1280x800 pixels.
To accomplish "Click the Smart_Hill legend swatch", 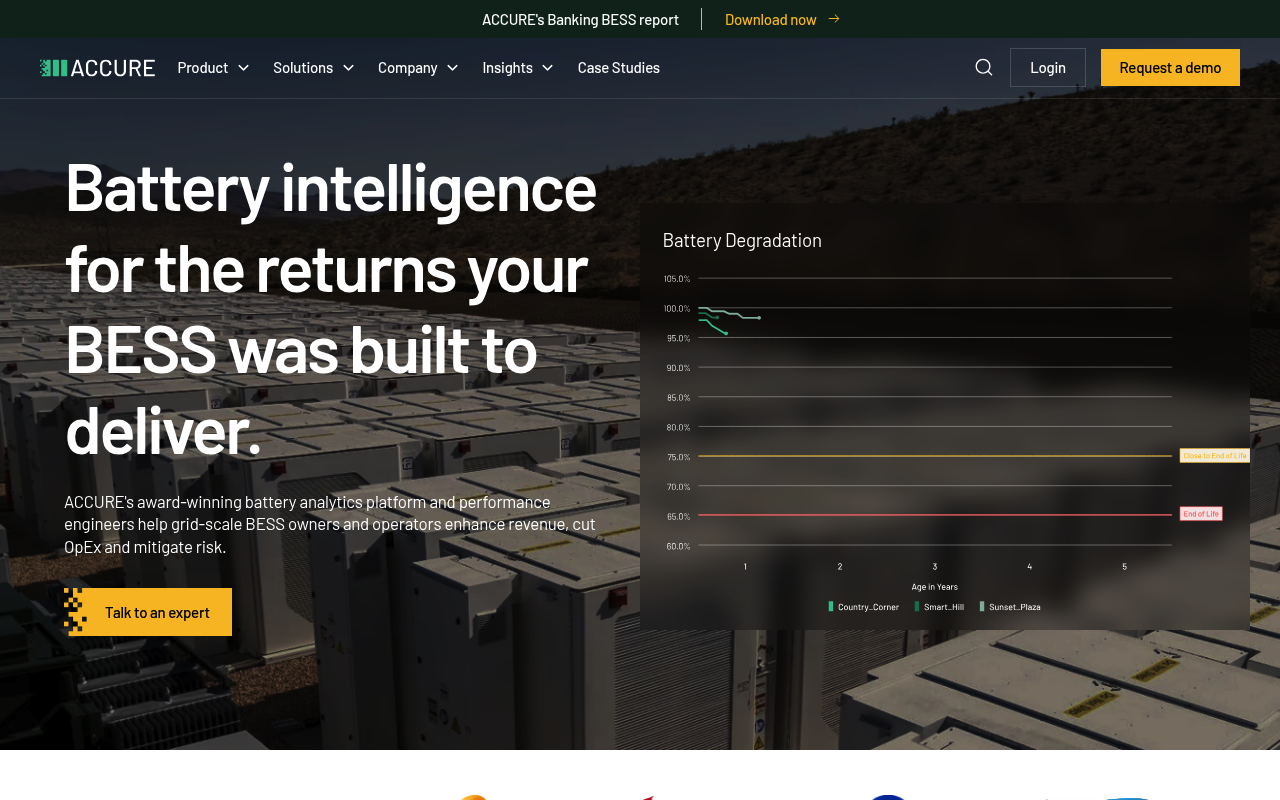I will (x=917, y=606).
